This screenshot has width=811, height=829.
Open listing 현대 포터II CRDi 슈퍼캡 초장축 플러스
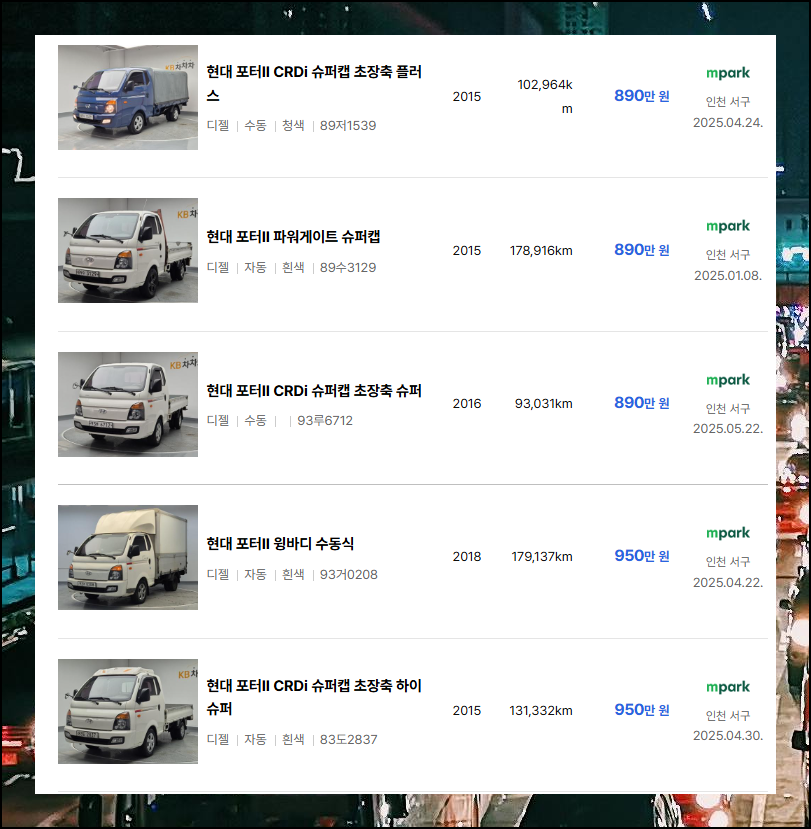[314, 83]
